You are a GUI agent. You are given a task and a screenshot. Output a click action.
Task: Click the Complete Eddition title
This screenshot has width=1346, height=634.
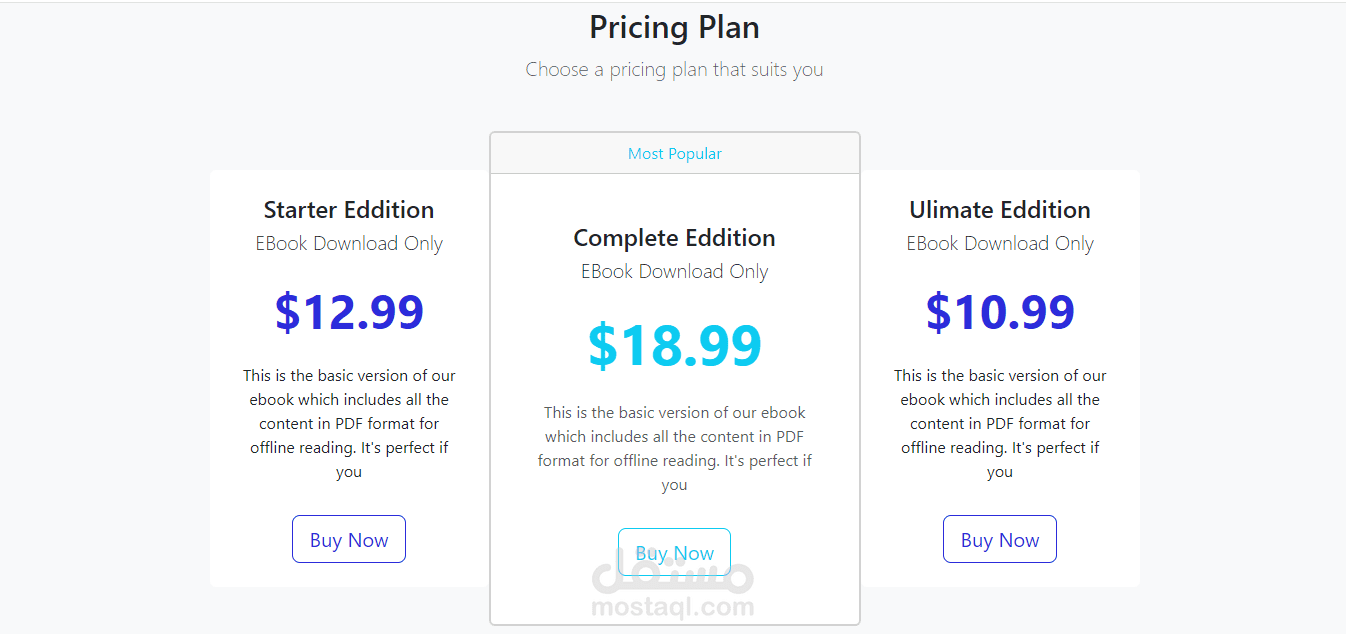pyautogui.click(x=674, y=238)
